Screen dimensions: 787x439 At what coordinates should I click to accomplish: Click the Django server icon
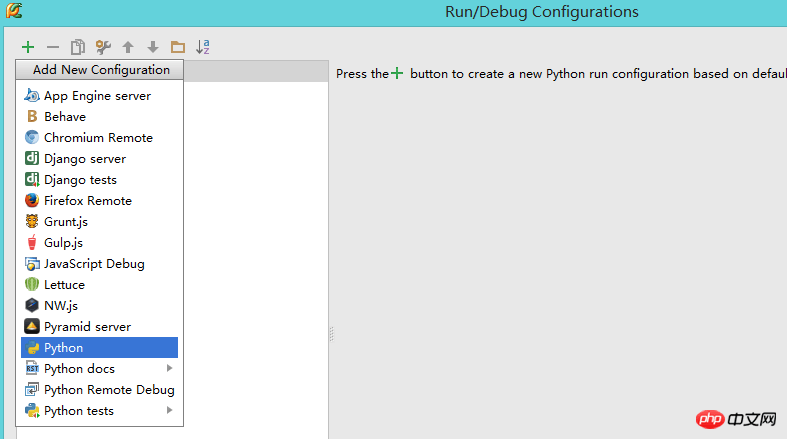[32, 159]
